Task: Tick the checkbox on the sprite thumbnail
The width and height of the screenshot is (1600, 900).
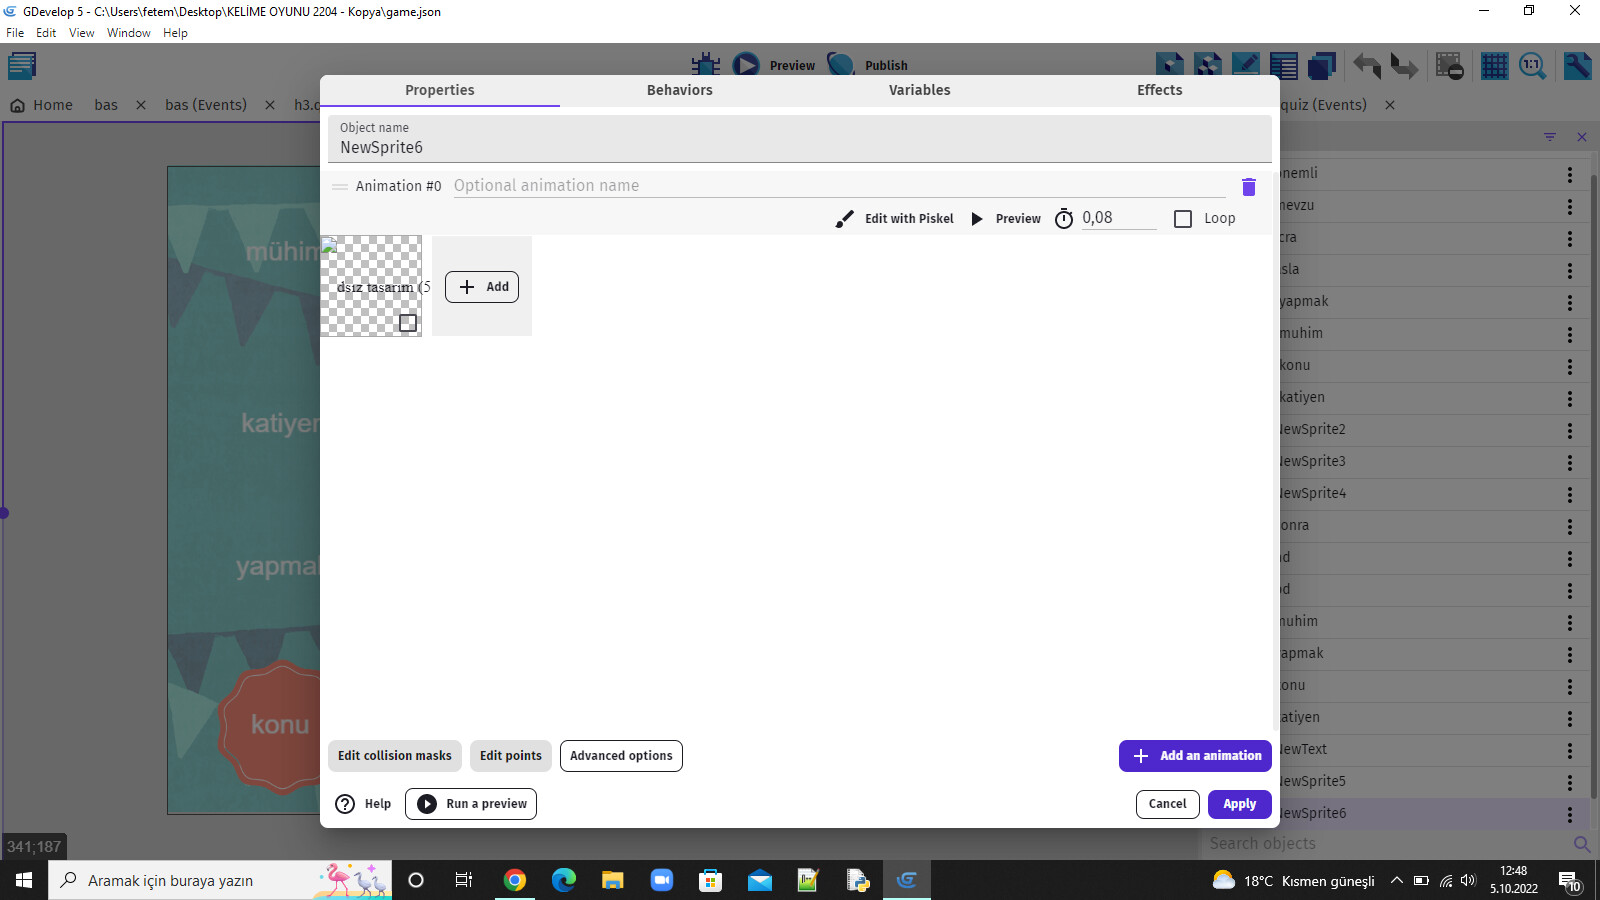Action: tap(407, 322)
